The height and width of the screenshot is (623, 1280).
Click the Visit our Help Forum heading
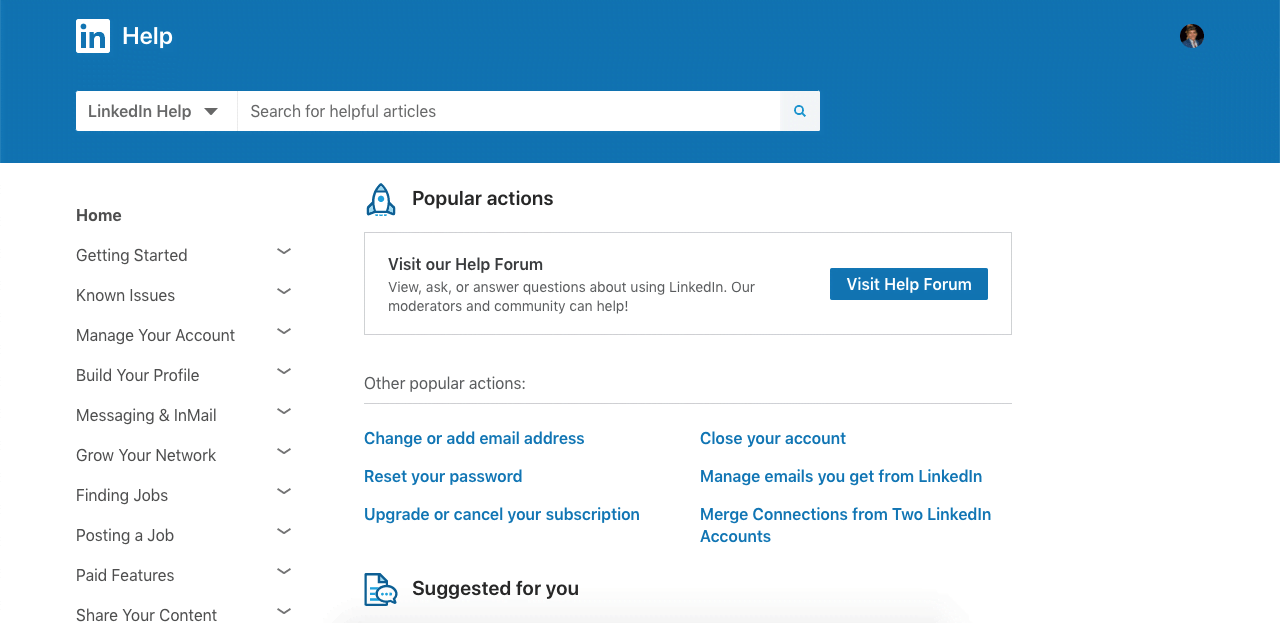click(465, 264)
